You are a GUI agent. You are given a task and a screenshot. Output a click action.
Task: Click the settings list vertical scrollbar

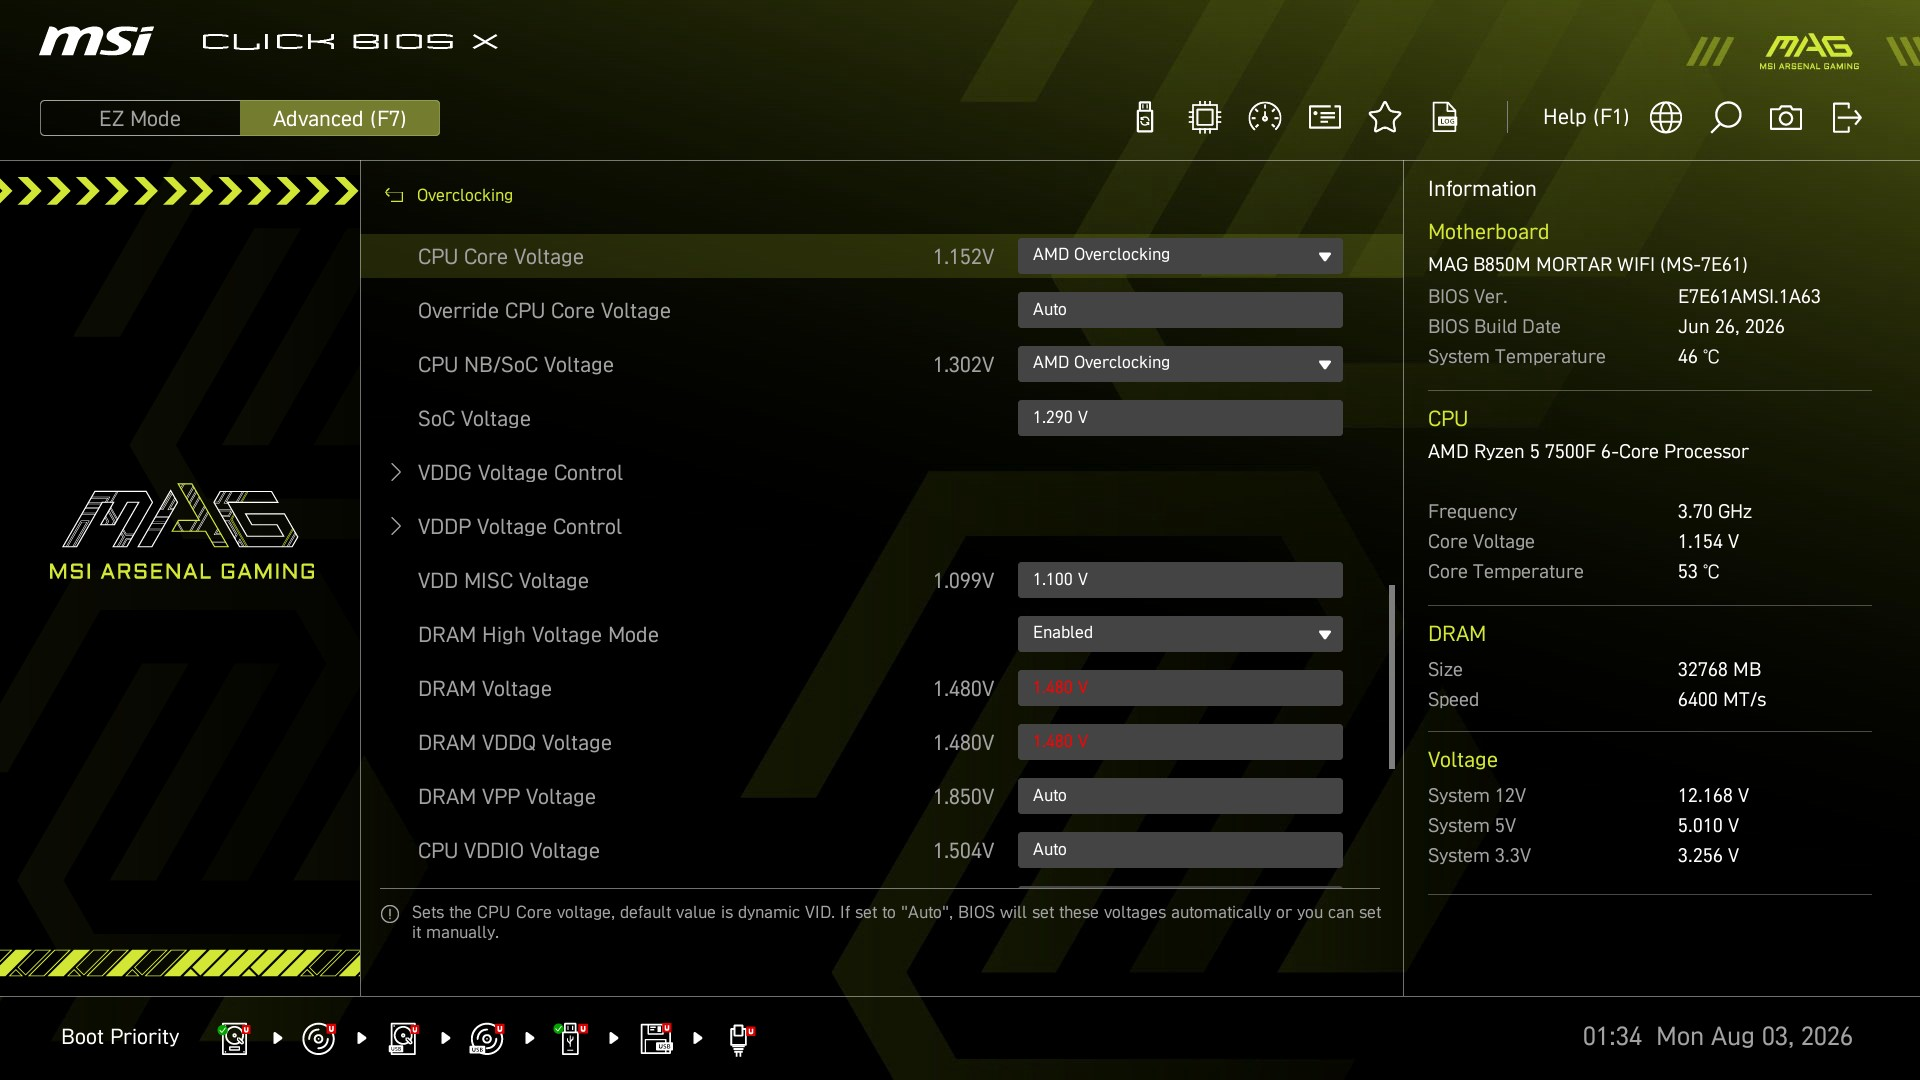click(1392, 677)
